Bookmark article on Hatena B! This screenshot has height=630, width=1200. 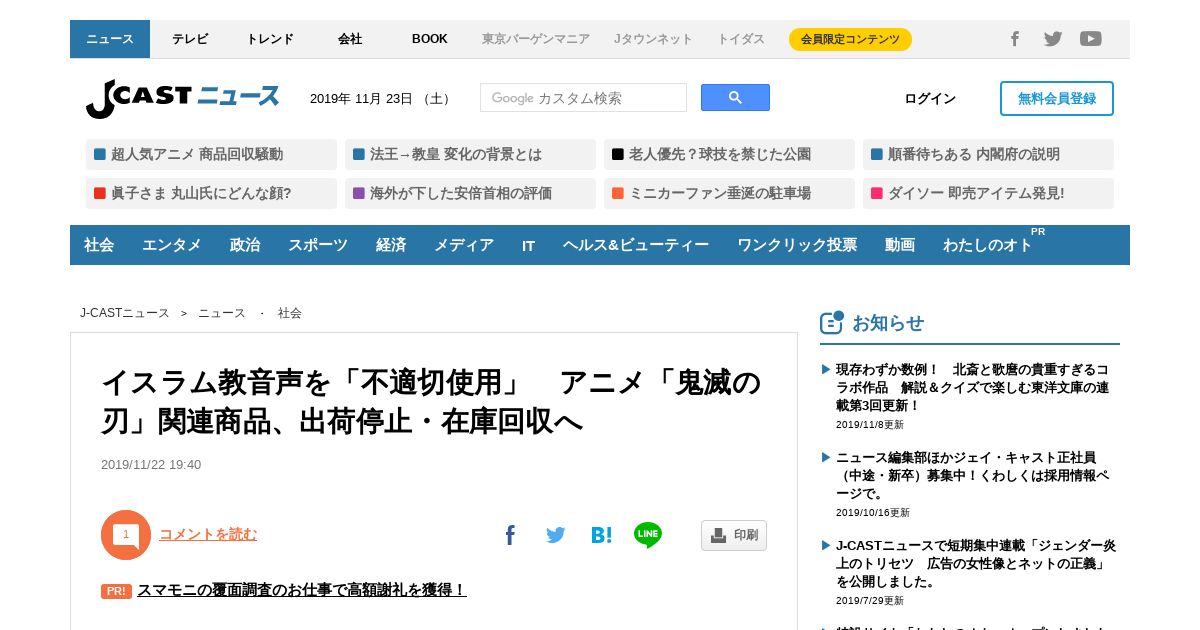(602, 535)
